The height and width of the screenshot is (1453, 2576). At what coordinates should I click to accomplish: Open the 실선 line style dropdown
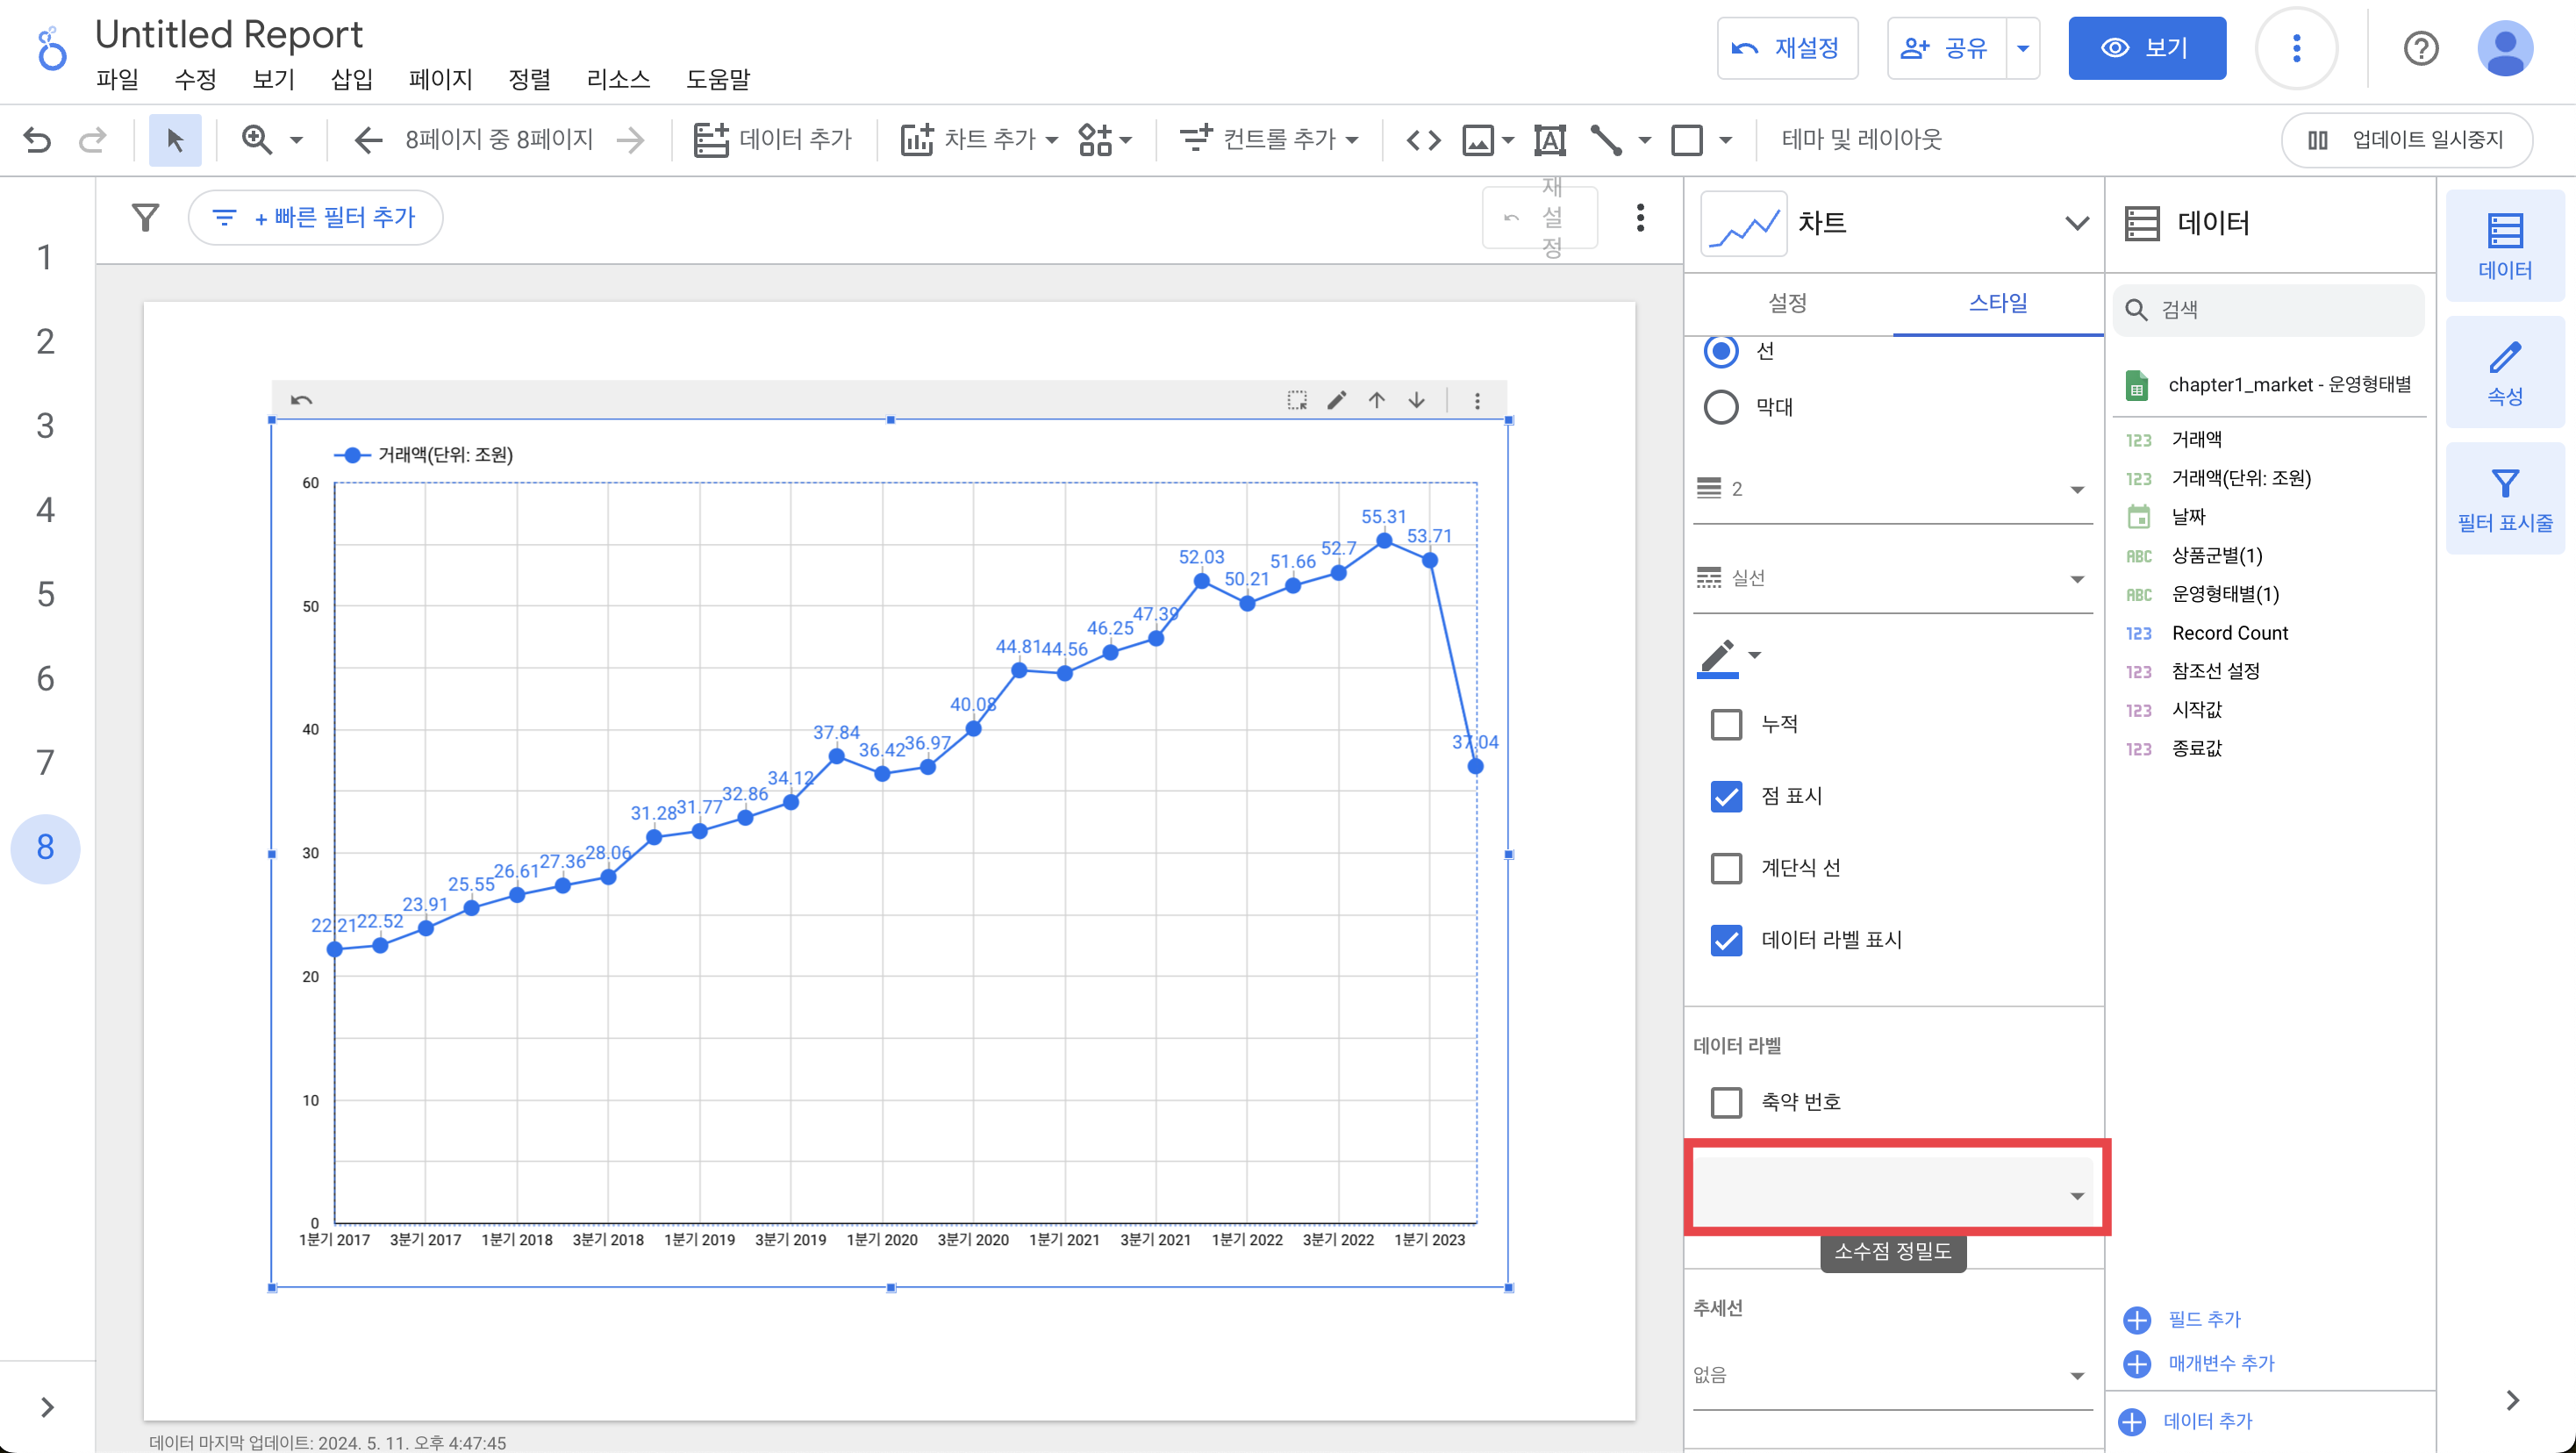click(1892, 578)
